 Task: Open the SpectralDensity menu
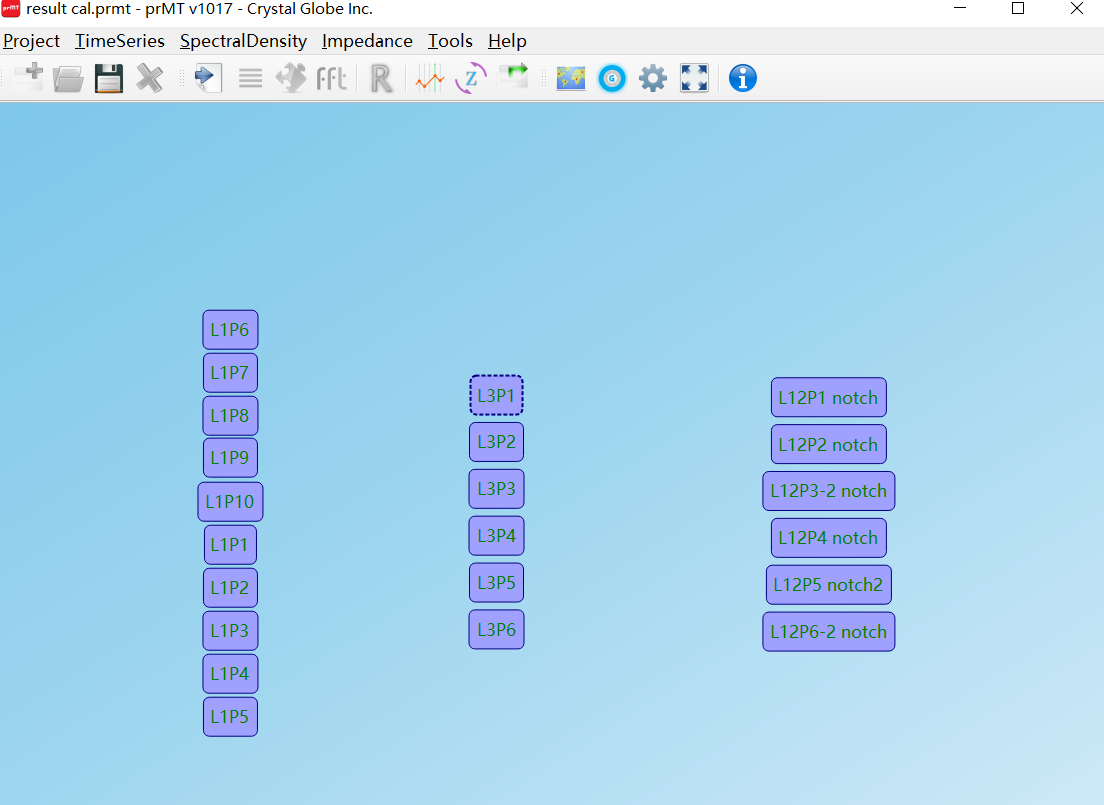[x=243, y=41]
